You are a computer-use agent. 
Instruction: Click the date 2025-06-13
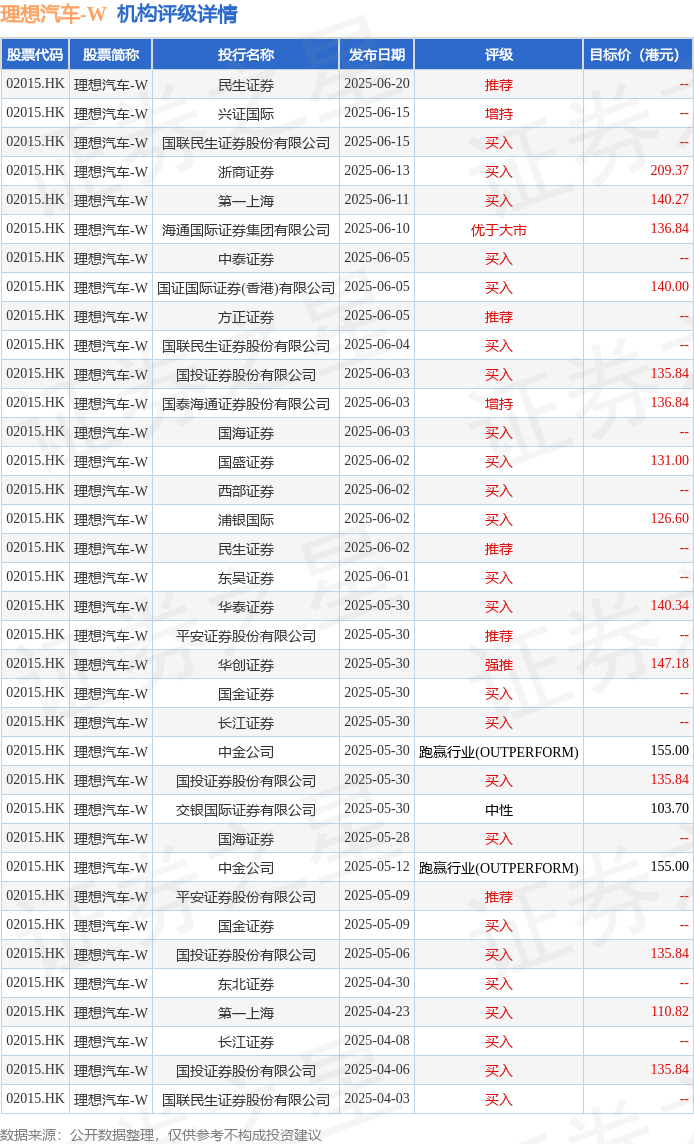[377, 171]
